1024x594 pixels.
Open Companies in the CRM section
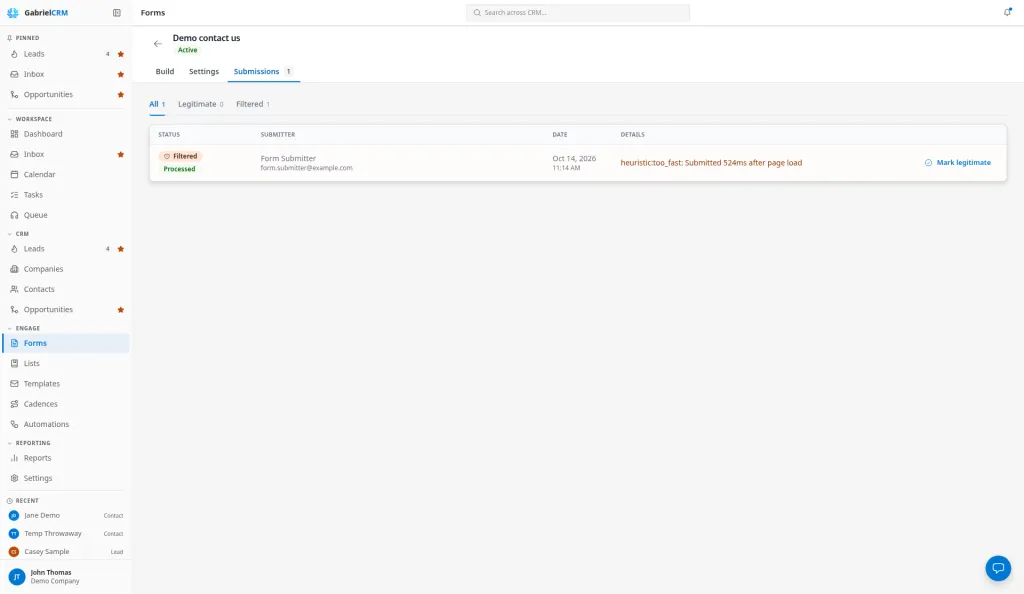click(66, 269)
